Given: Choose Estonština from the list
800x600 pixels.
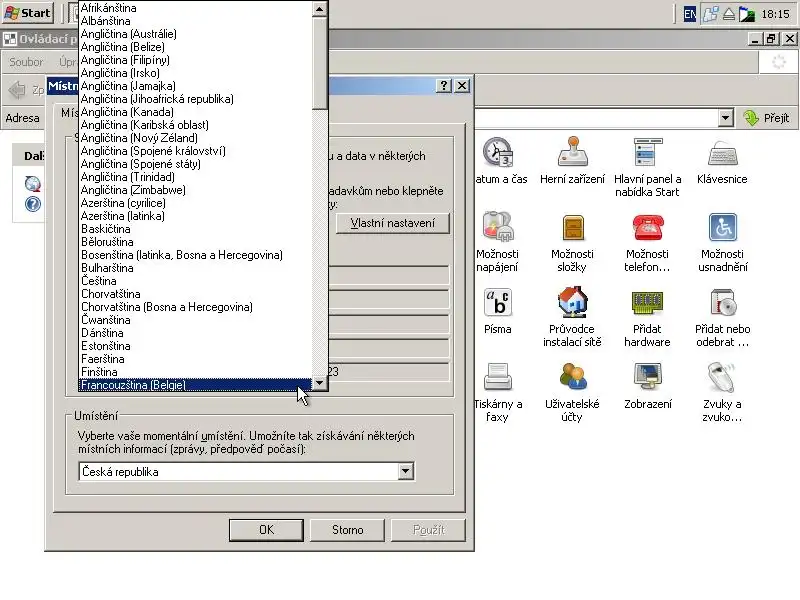Looking at the screenshot, I should click(196, 346).
